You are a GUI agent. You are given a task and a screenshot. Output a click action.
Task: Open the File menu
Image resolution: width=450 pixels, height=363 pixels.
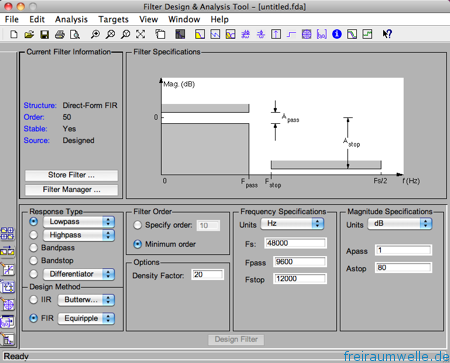point(12,19)
